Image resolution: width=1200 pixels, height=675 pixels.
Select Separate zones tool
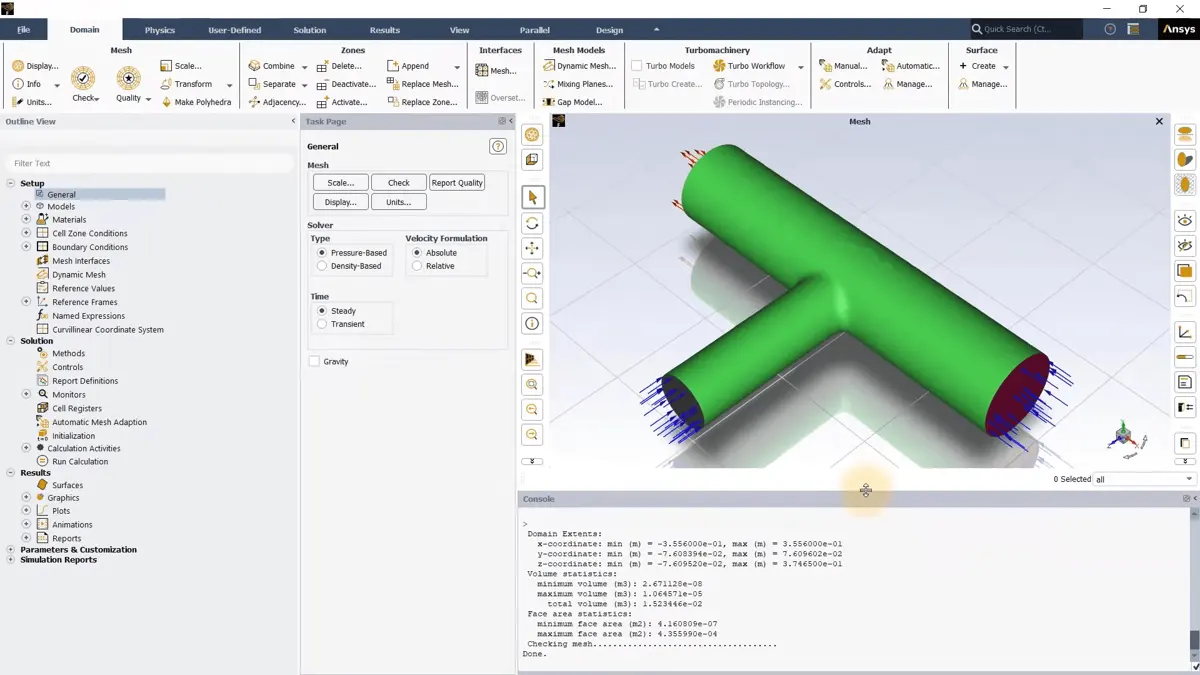(272, 84)
